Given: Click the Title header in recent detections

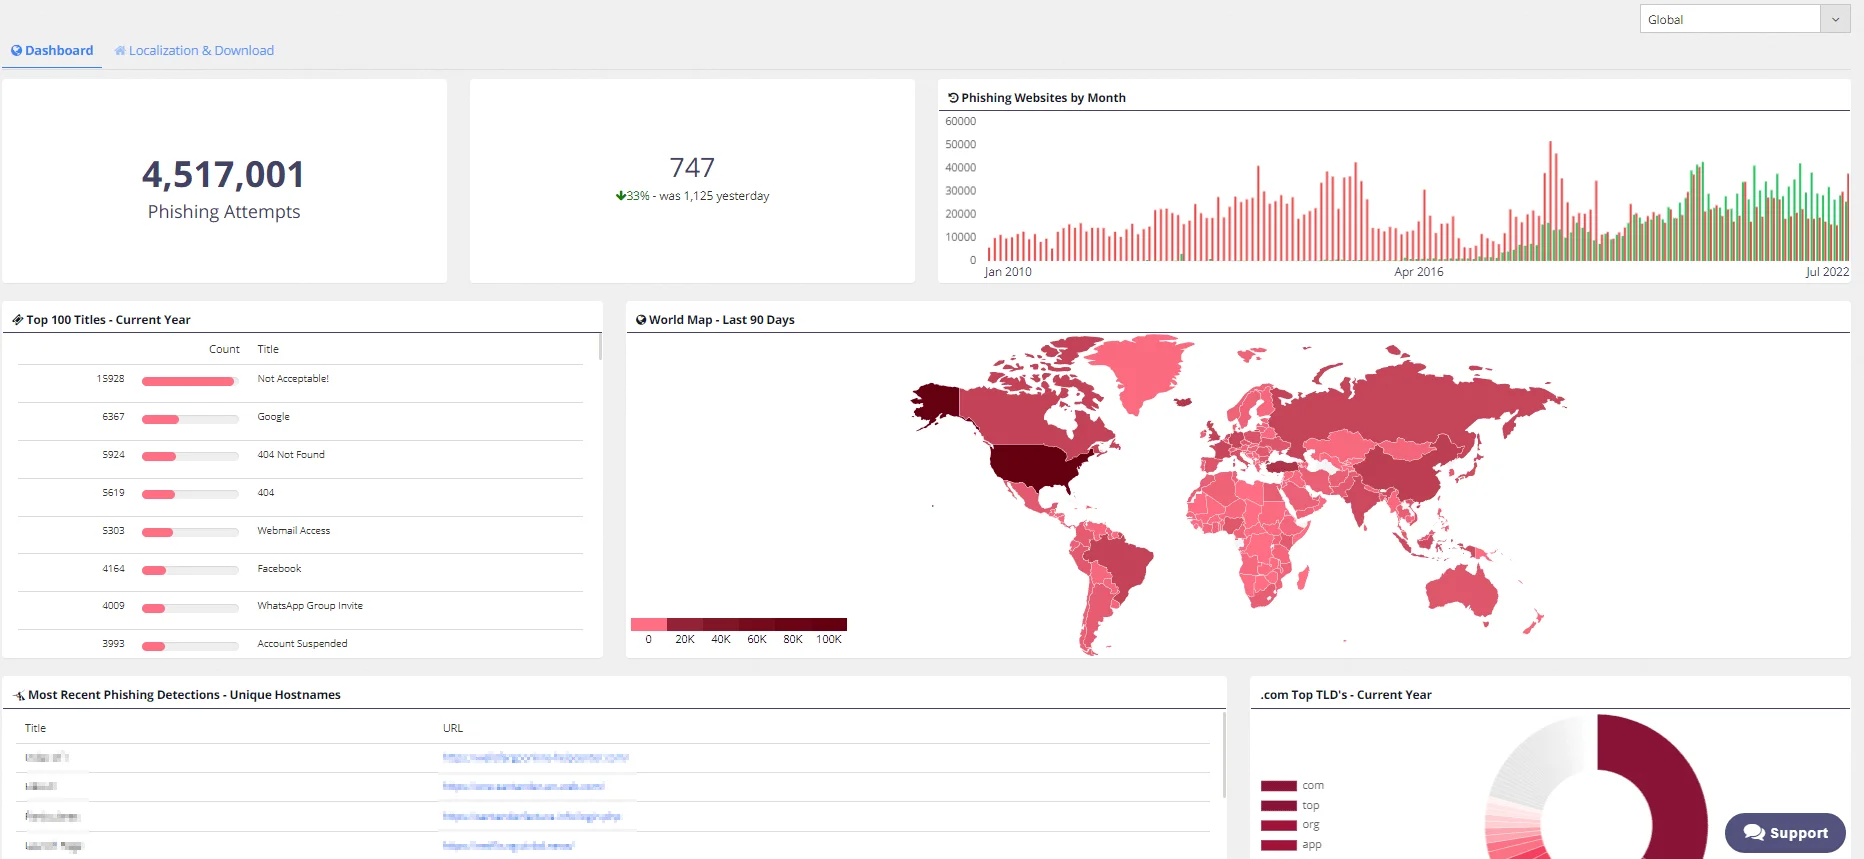Looking at the screenshot, I should (x=35, y=728).
